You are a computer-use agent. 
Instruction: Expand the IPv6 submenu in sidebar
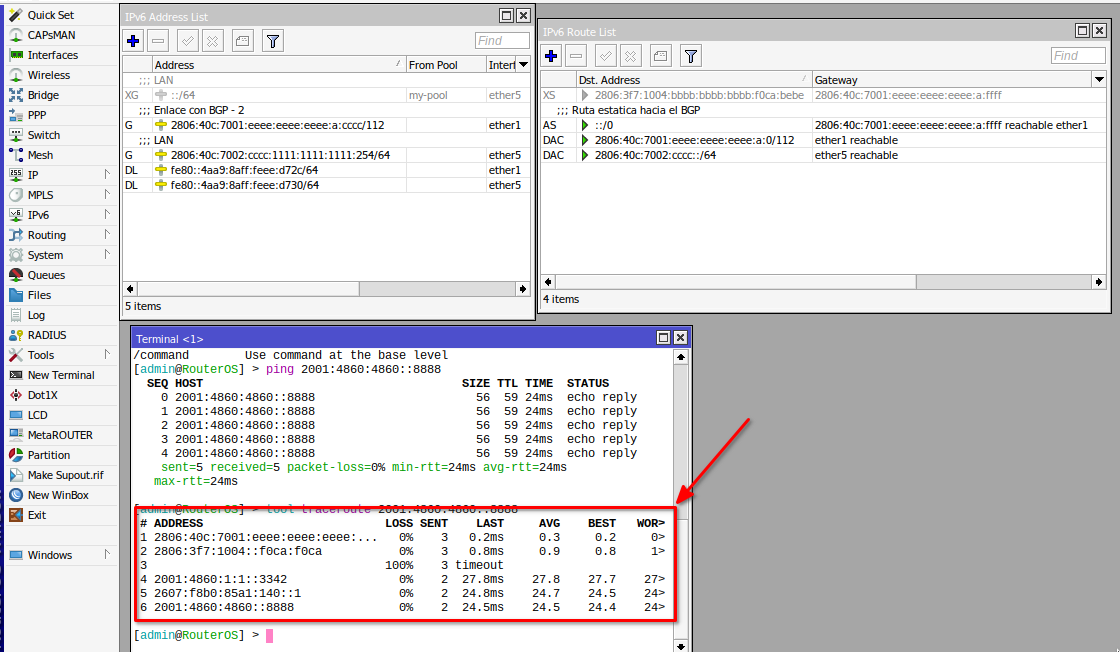(x=38, y=215)
